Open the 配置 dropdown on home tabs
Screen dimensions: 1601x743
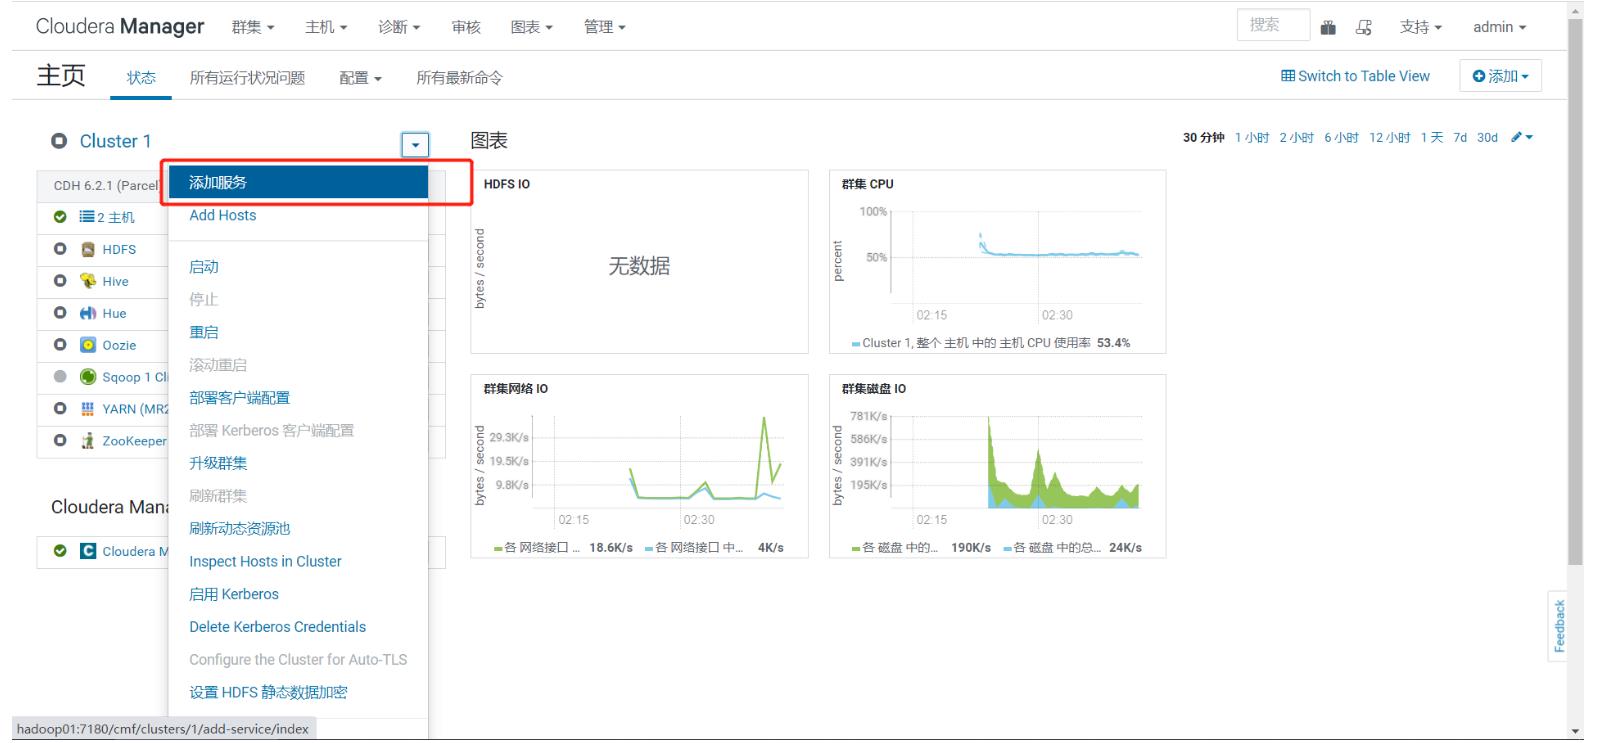point(361,78)
